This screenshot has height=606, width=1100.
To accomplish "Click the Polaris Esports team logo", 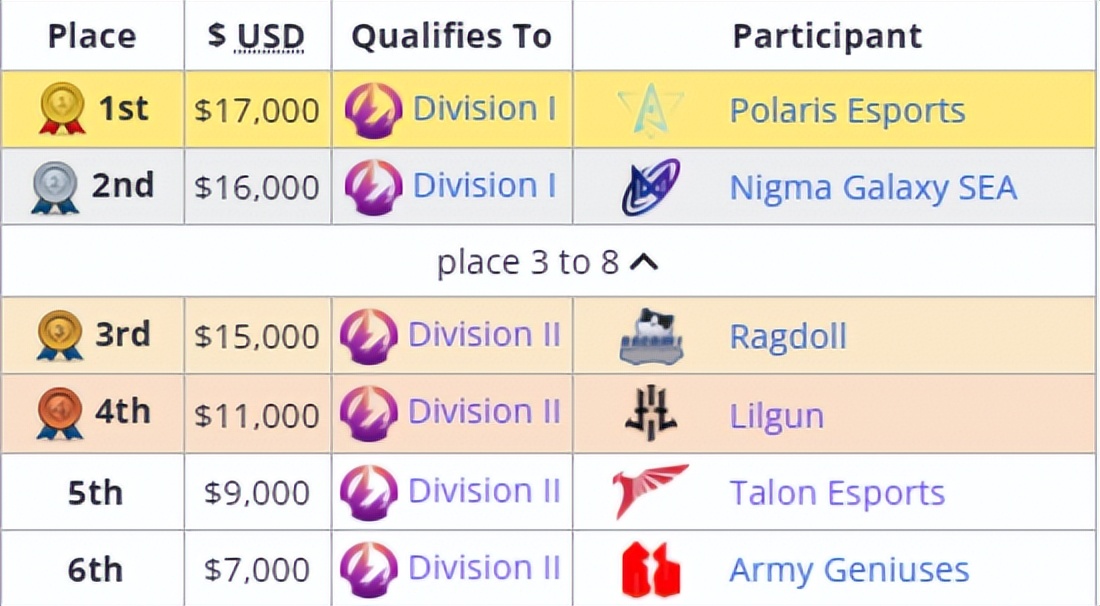I will coord(653,109).
